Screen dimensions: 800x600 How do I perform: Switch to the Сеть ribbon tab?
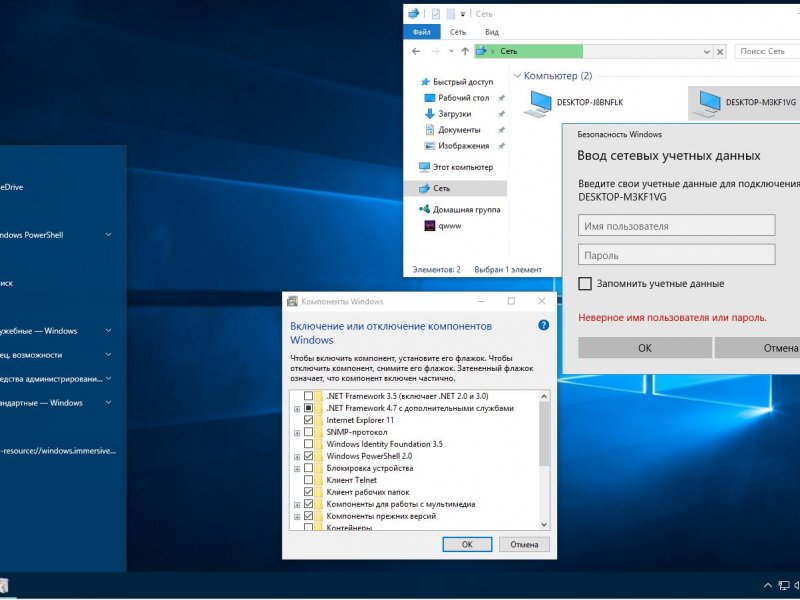pyautogui.click(x=458, y=32)
